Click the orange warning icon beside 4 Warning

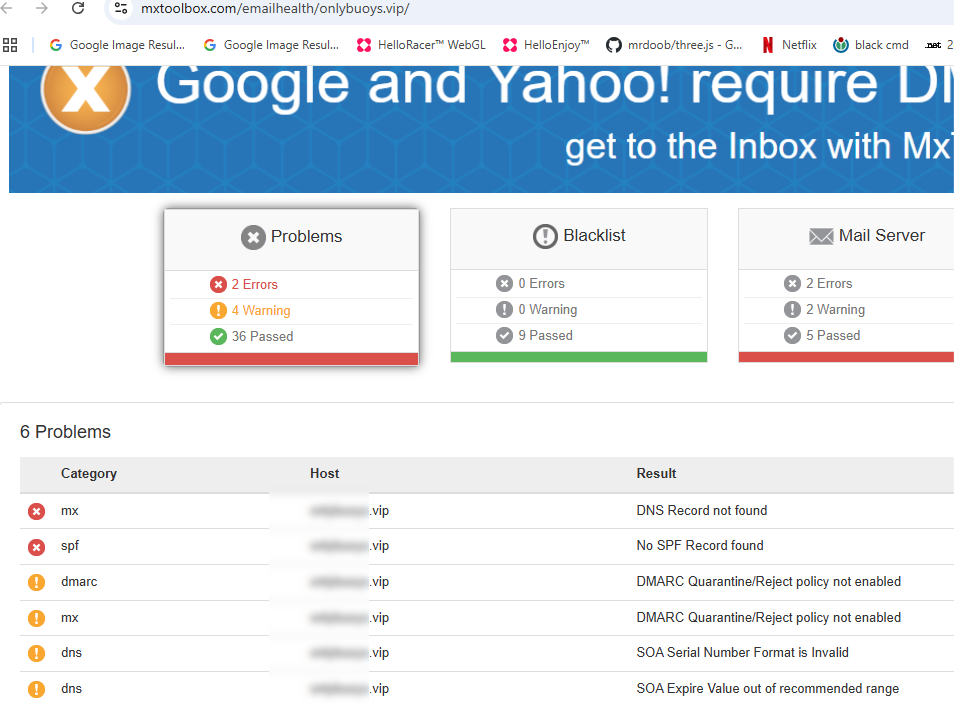pos(218,310)
